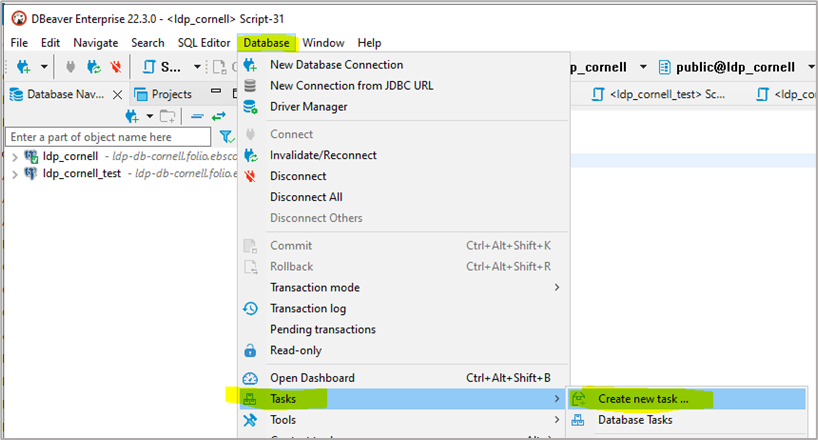Click the JDBC URL database stack icon

coord(250,86)
